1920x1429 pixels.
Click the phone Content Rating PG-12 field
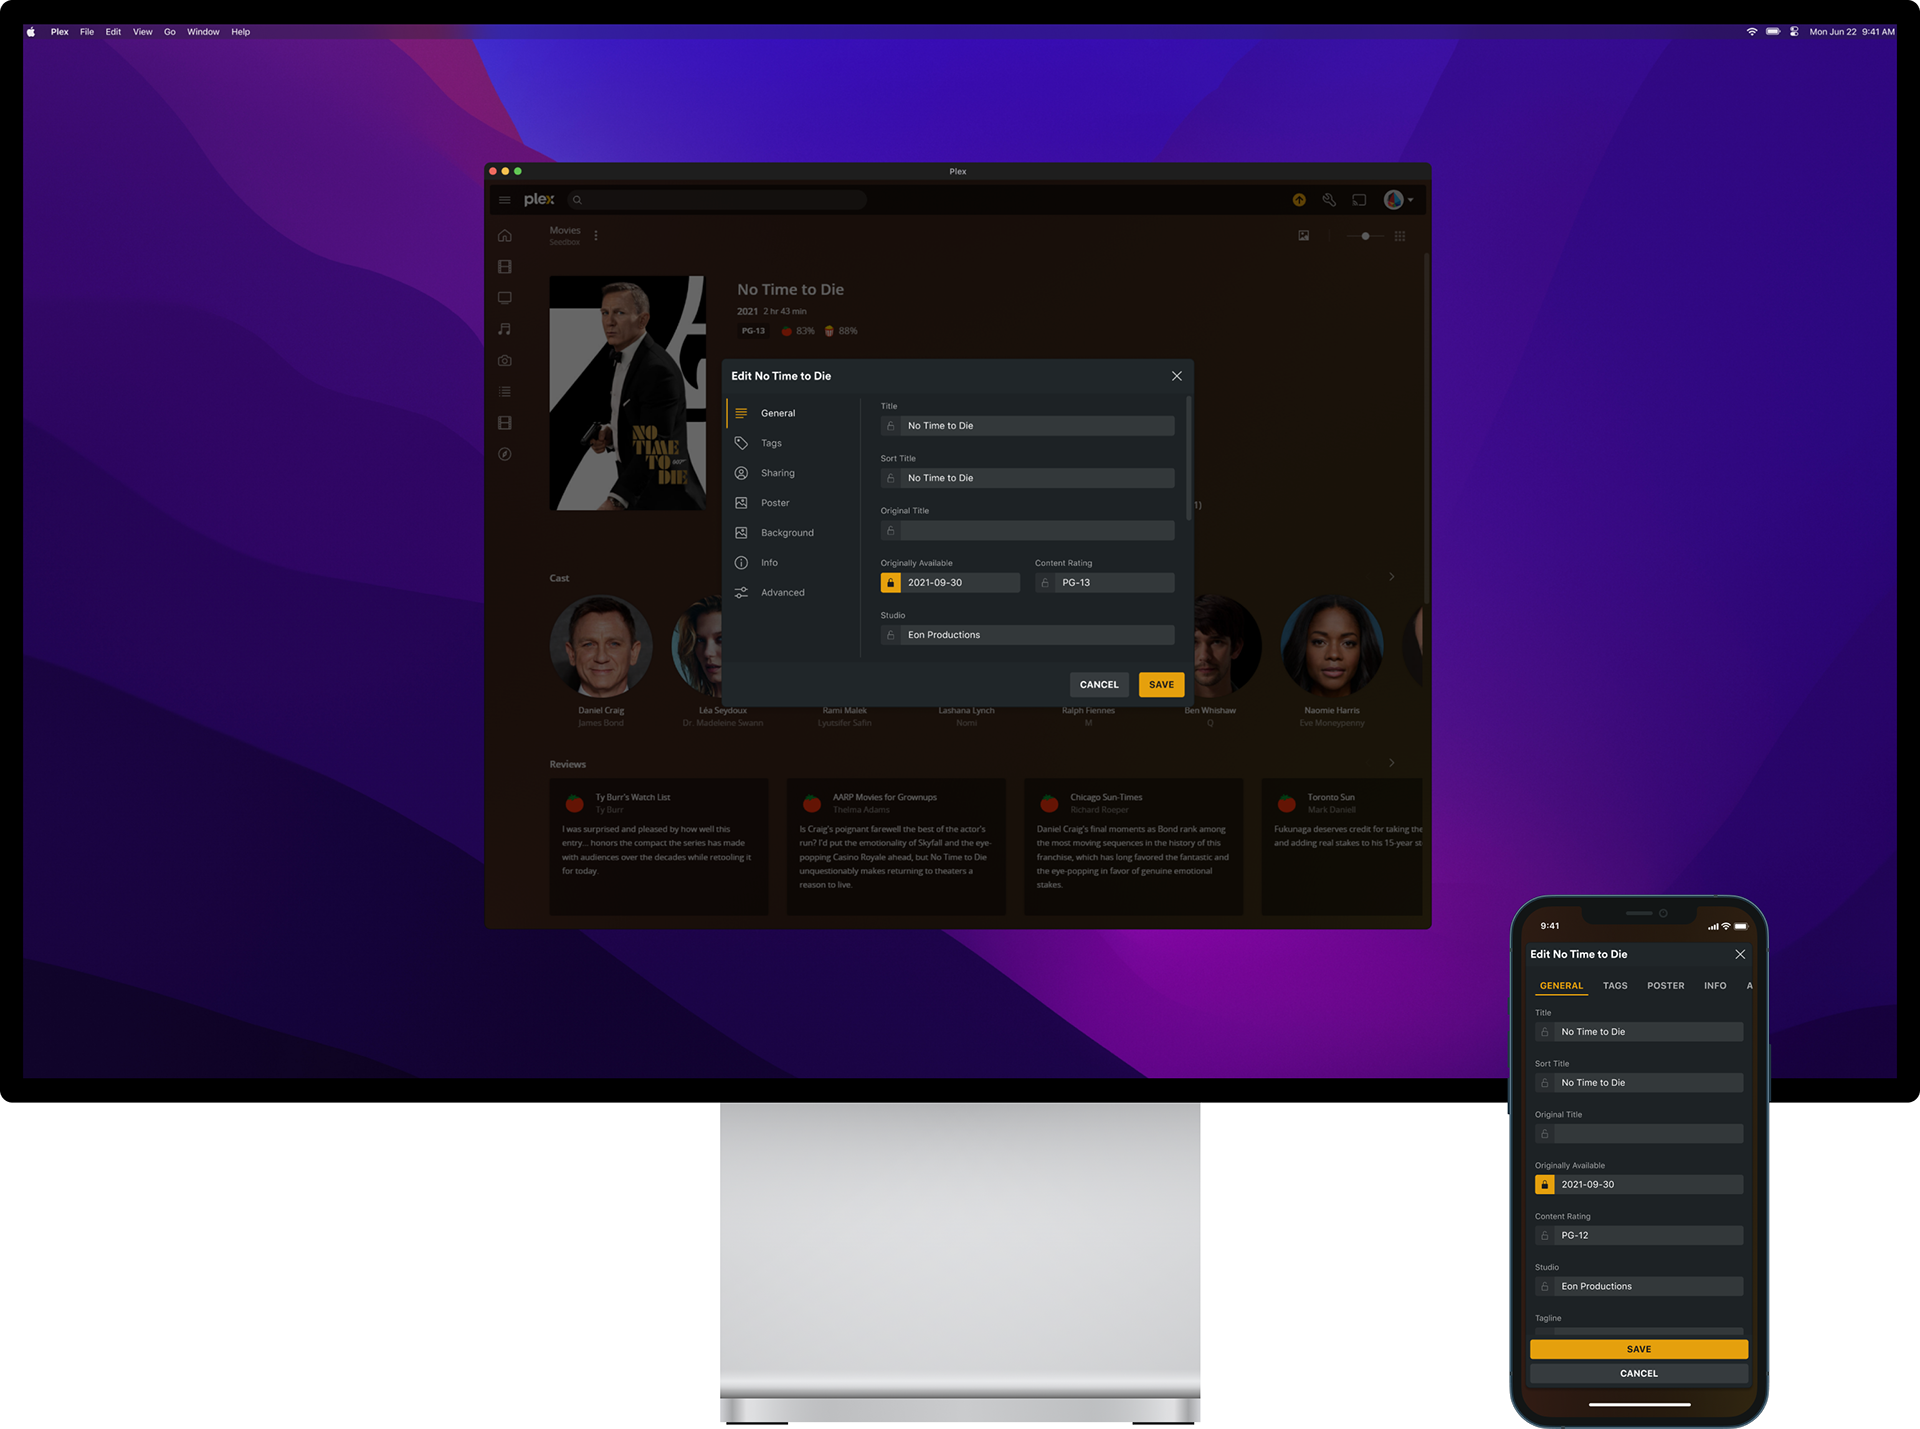tap(1649, 1236)
